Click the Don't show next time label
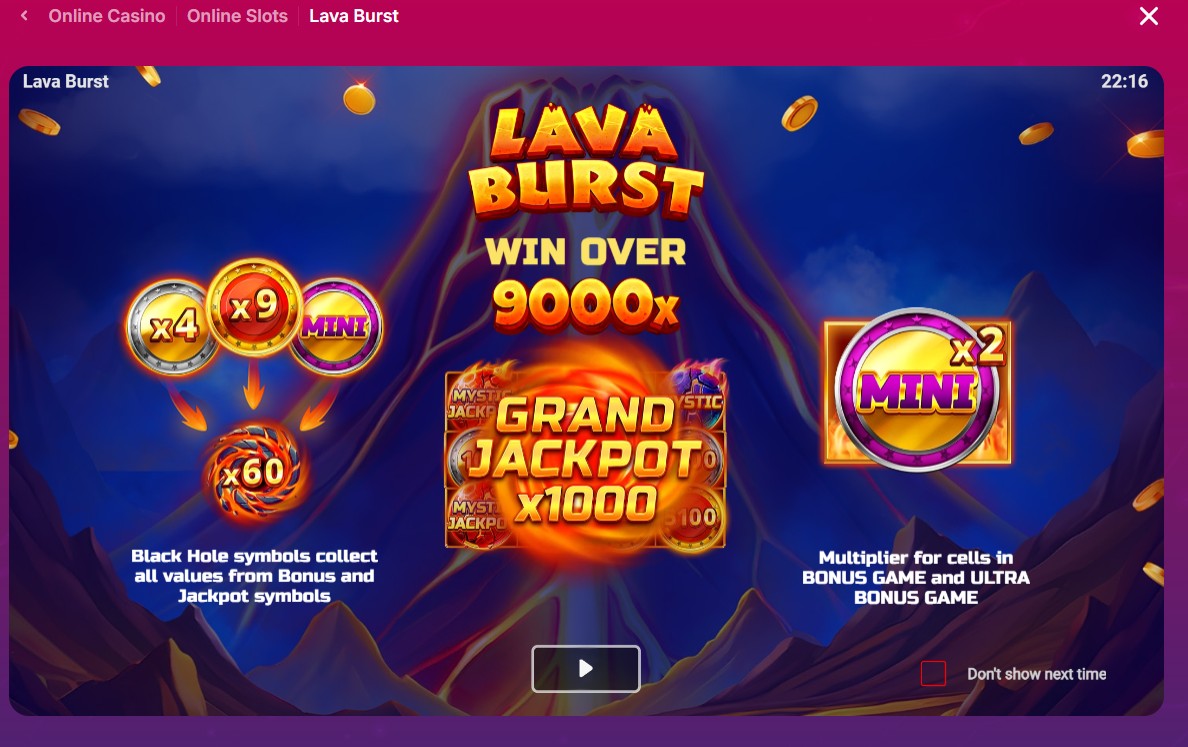1188x747 pixels. pos(1036,674)
